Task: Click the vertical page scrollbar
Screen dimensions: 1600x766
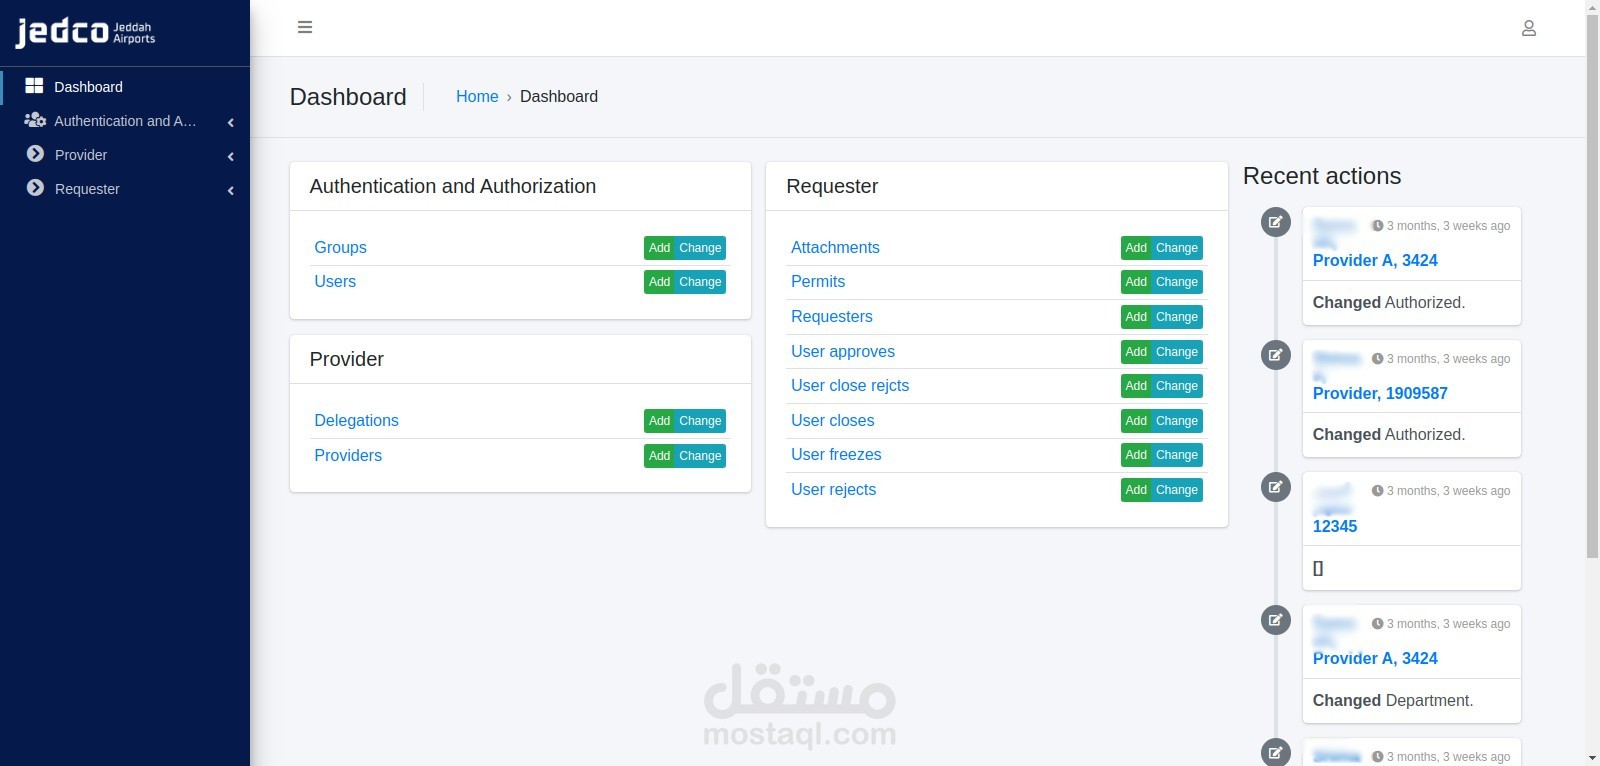Action: point(1592,285)
